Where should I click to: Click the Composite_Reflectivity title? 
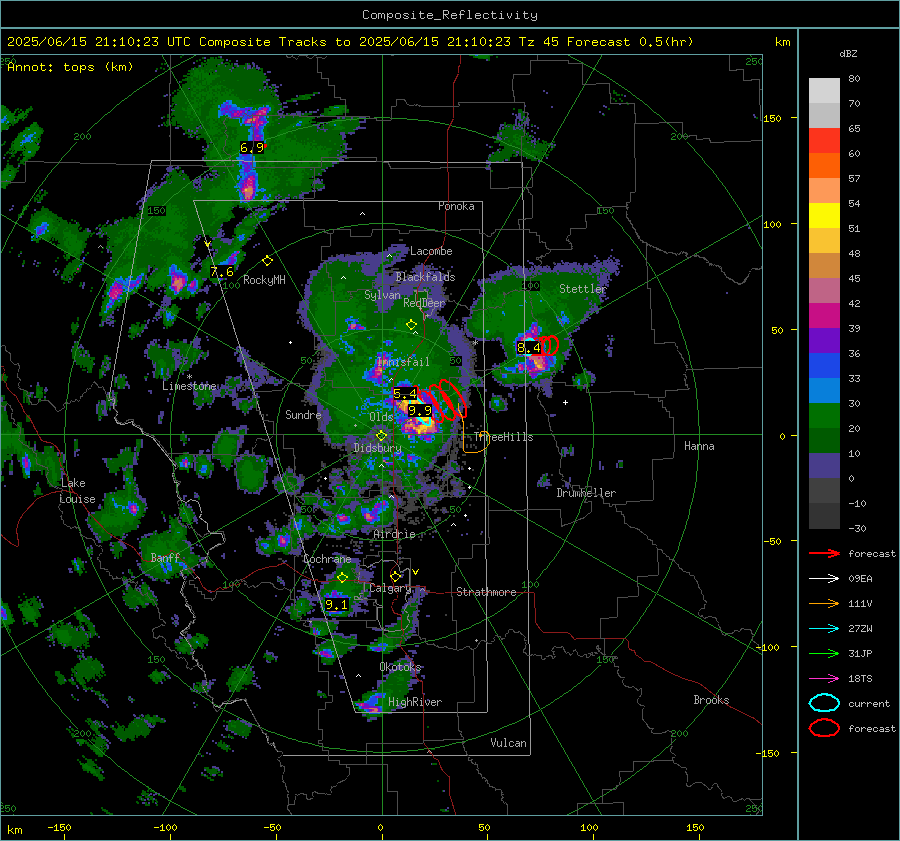[449, 15]
